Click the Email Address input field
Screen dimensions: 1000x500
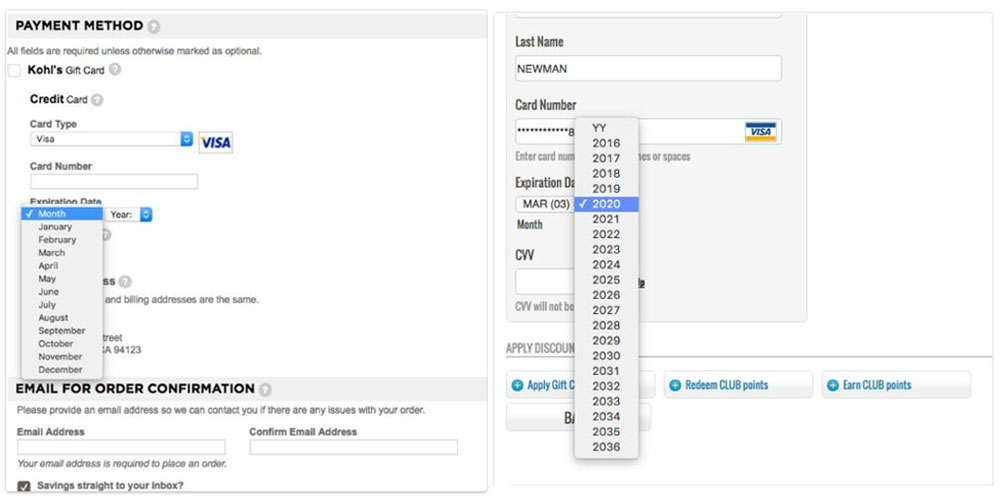click(121, 447)
